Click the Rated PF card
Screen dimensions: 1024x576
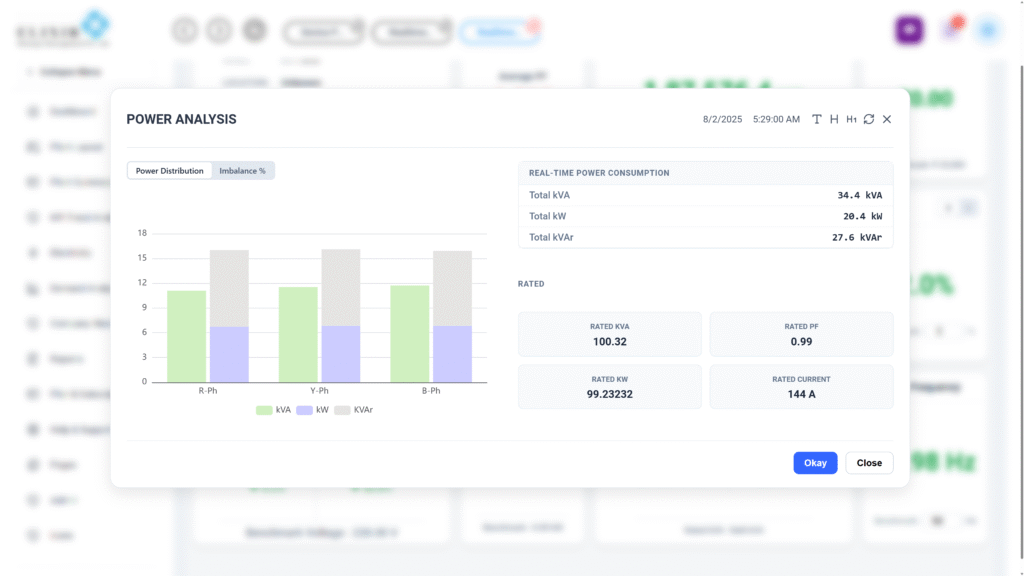click(801, 334)
